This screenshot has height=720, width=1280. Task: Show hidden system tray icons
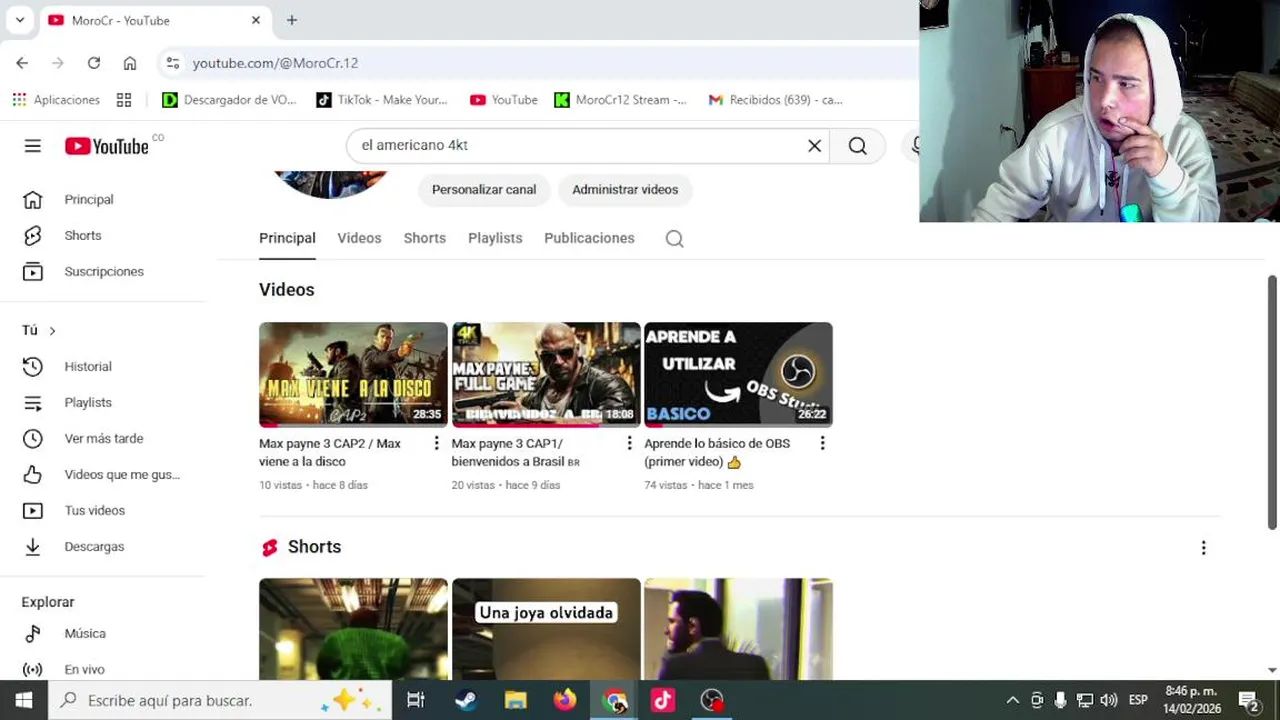[1012, 700]
